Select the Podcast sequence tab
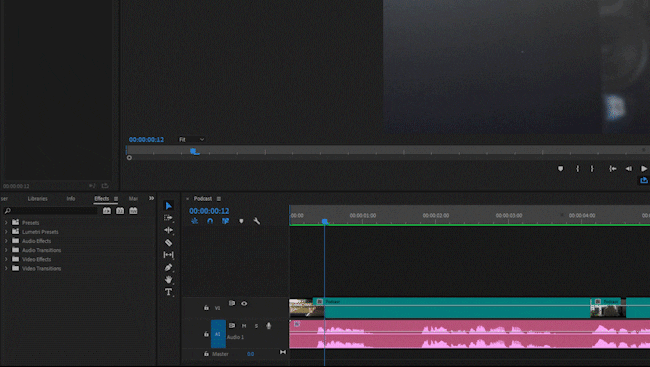The width and height of the screenshot is (650, 367). pyautogui.click(x=203, y=199)
